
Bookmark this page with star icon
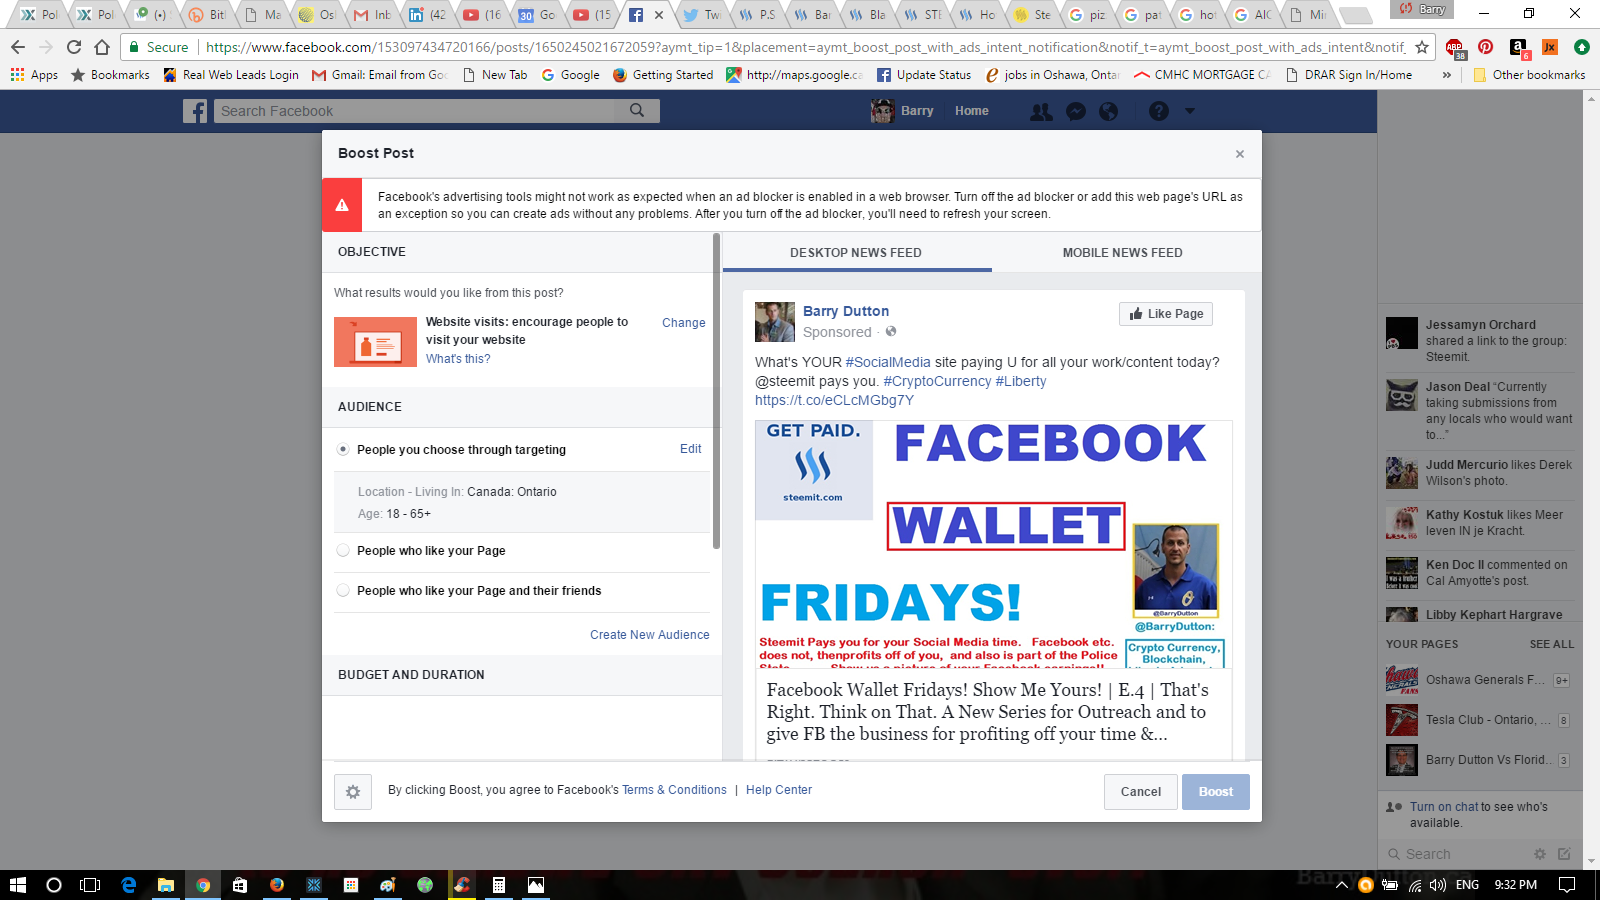(1422, 47)
